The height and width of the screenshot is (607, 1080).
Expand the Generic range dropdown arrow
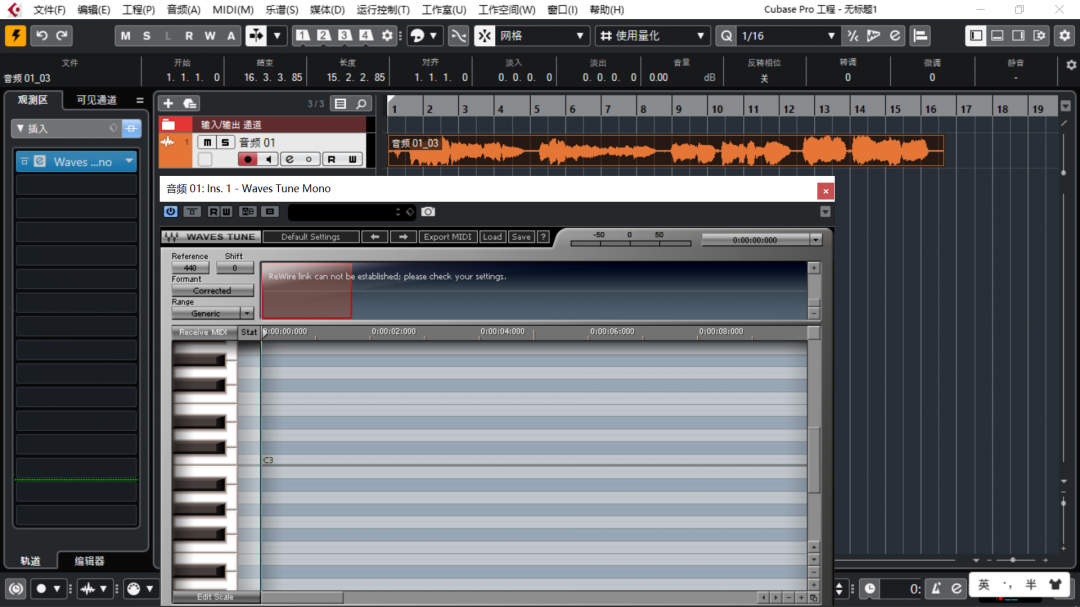247,313
